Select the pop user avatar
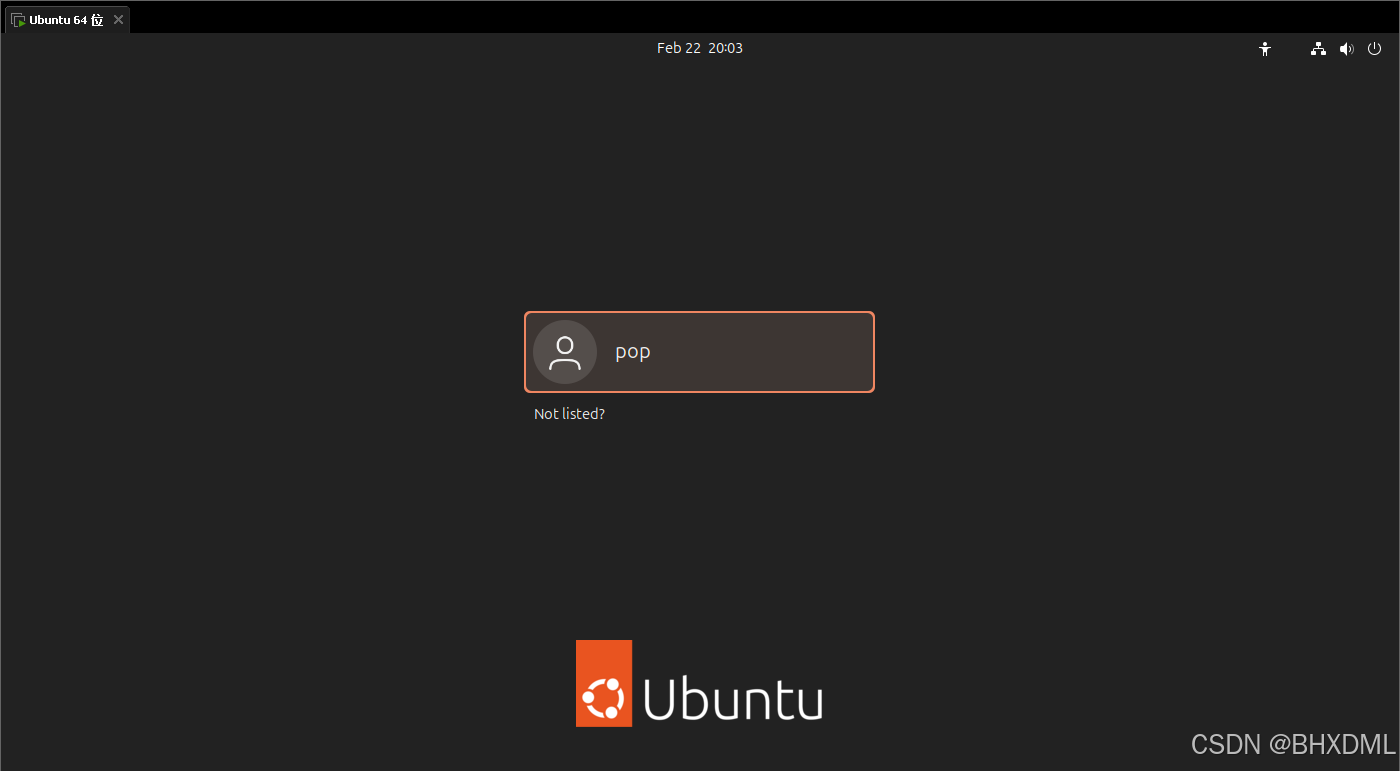Viewport: 1400px width, 771px height. [x=565, y=352]
